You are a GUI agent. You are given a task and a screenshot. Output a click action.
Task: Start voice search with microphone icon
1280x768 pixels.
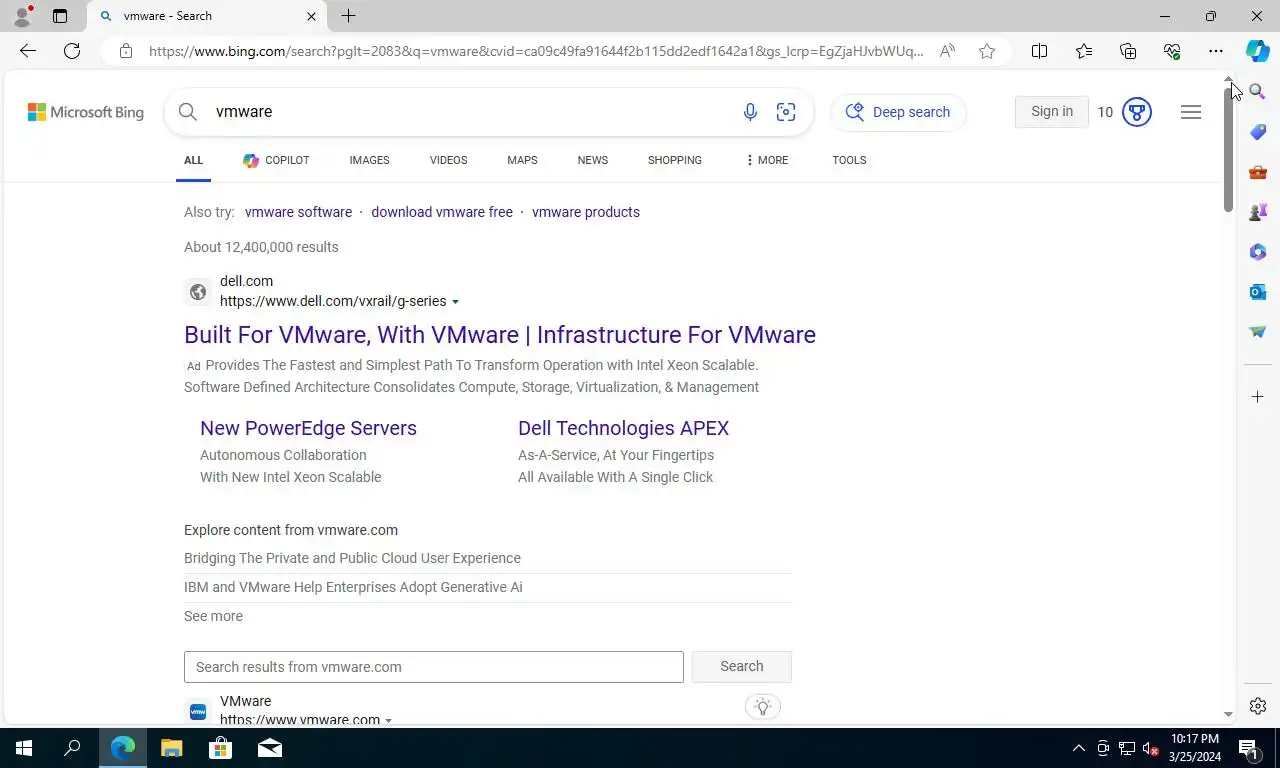[750, 112]
